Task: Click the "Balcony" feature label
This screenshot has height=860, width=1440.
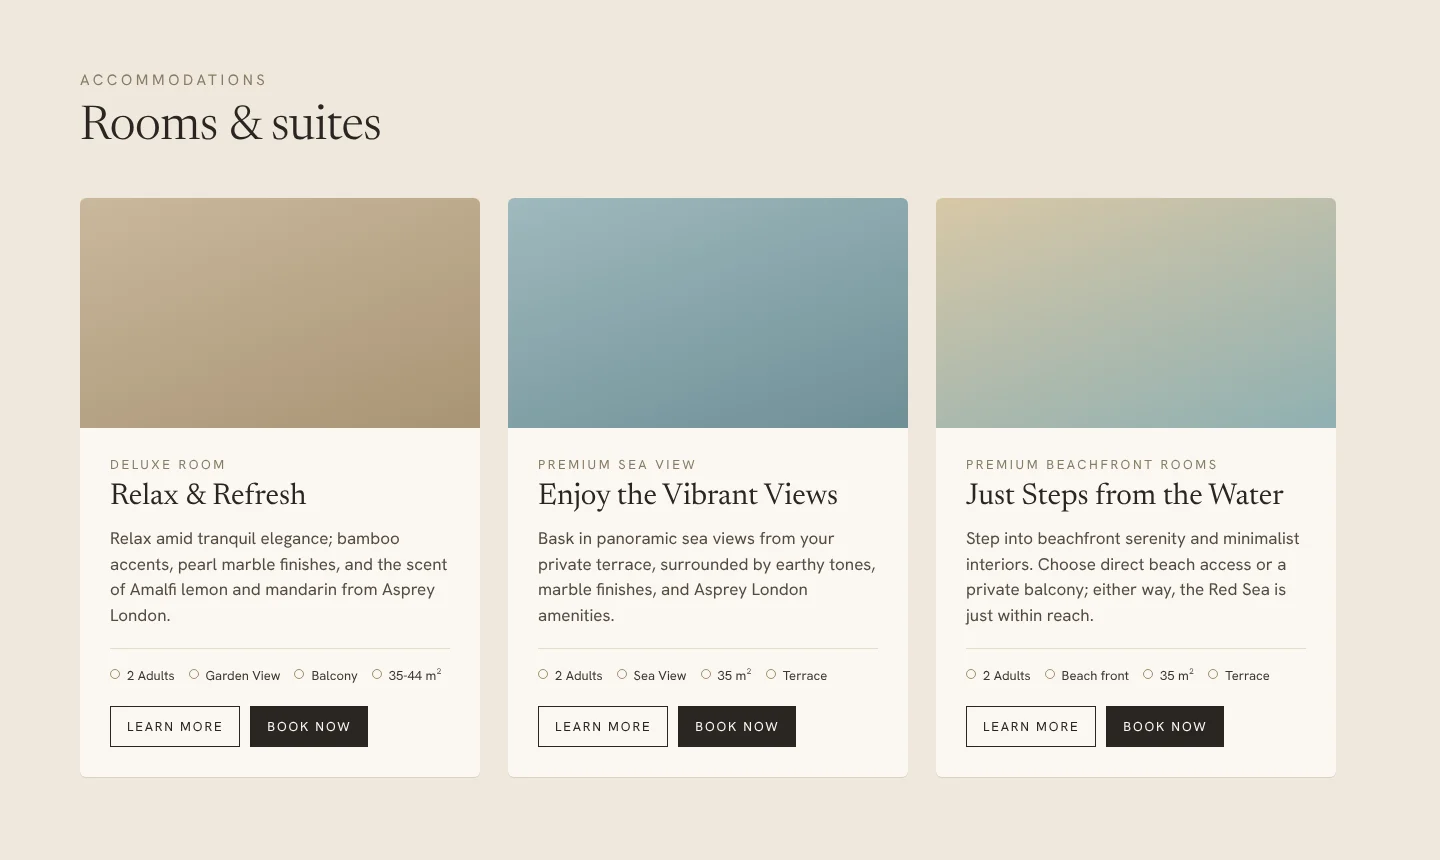Action: [x=334, y=676]
